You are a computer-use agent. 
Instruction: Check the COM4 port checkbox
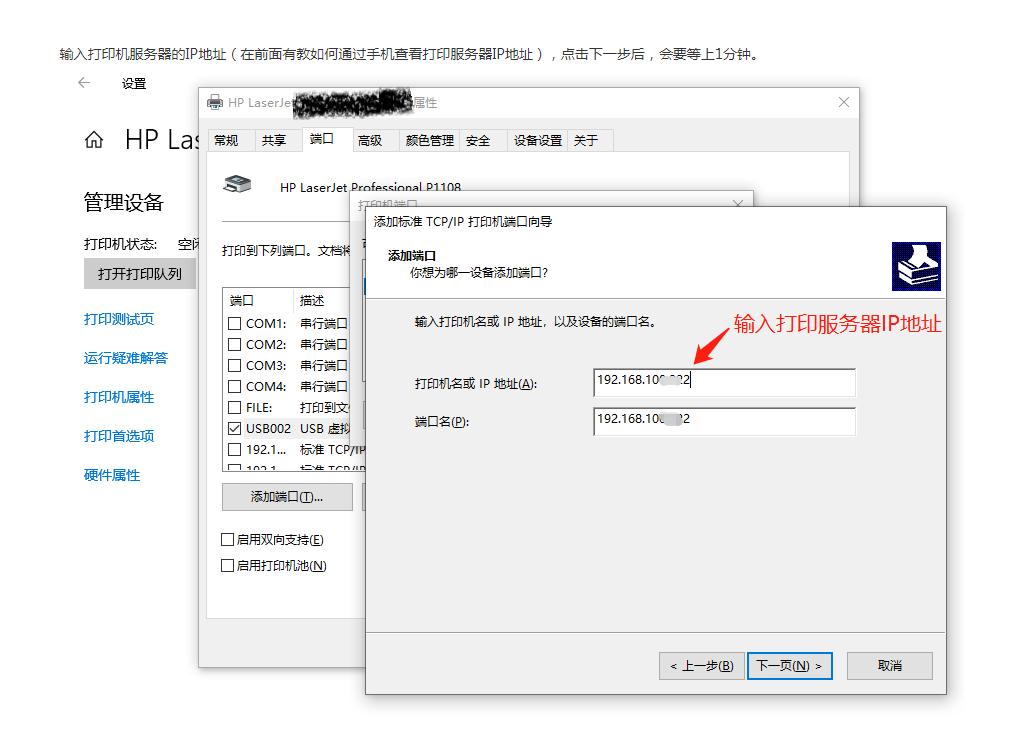pos(234,386)
